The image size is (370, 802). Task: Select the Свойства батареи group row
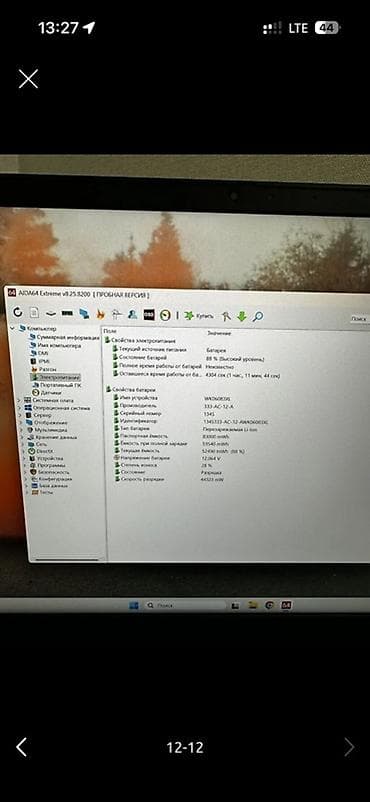130,390
